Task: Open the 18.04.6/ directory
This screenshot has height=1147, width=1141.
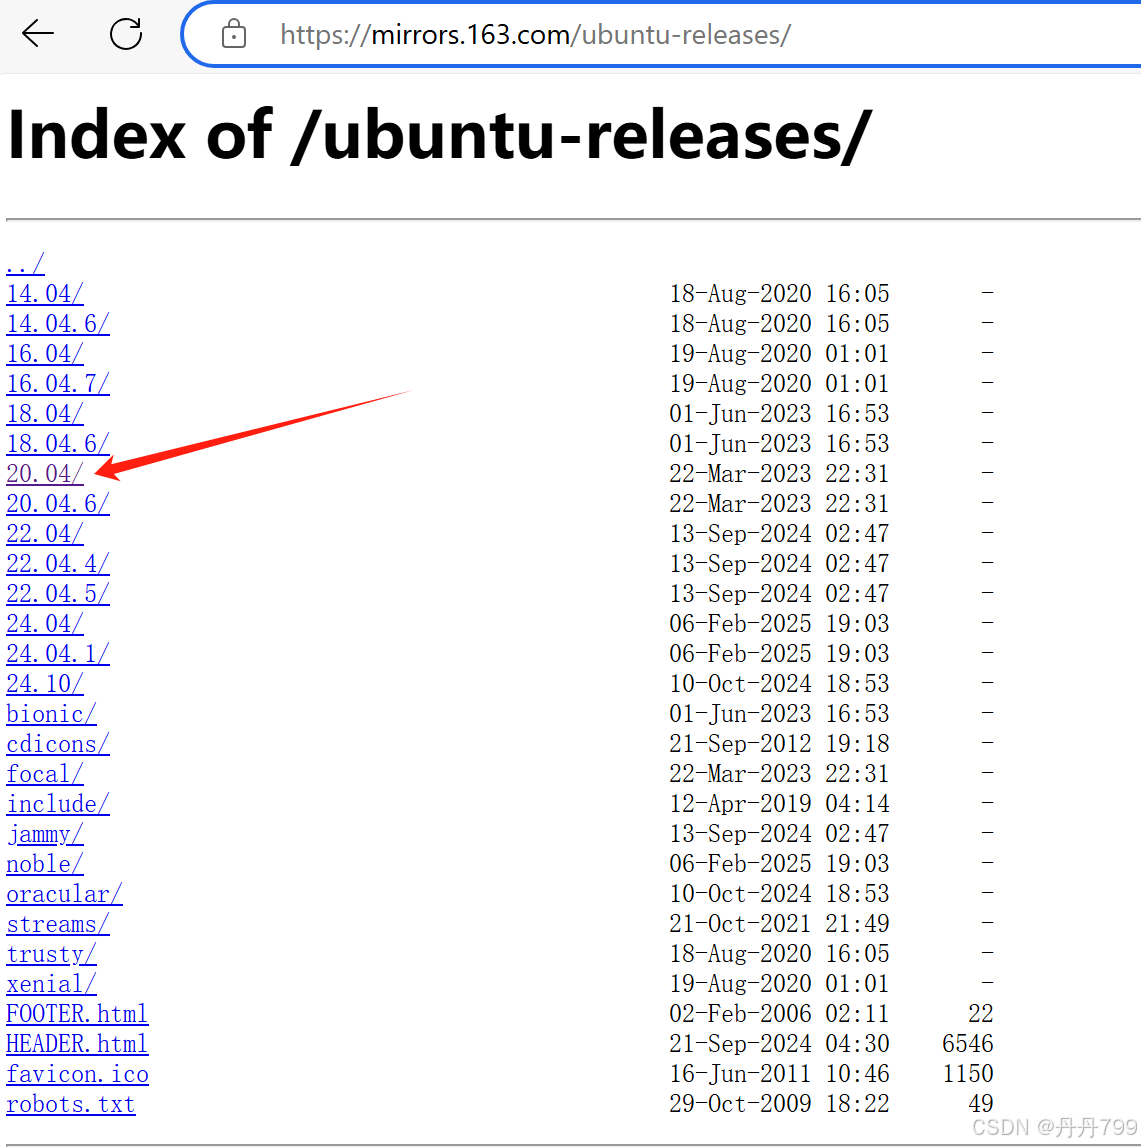Action: pos(58,444)
